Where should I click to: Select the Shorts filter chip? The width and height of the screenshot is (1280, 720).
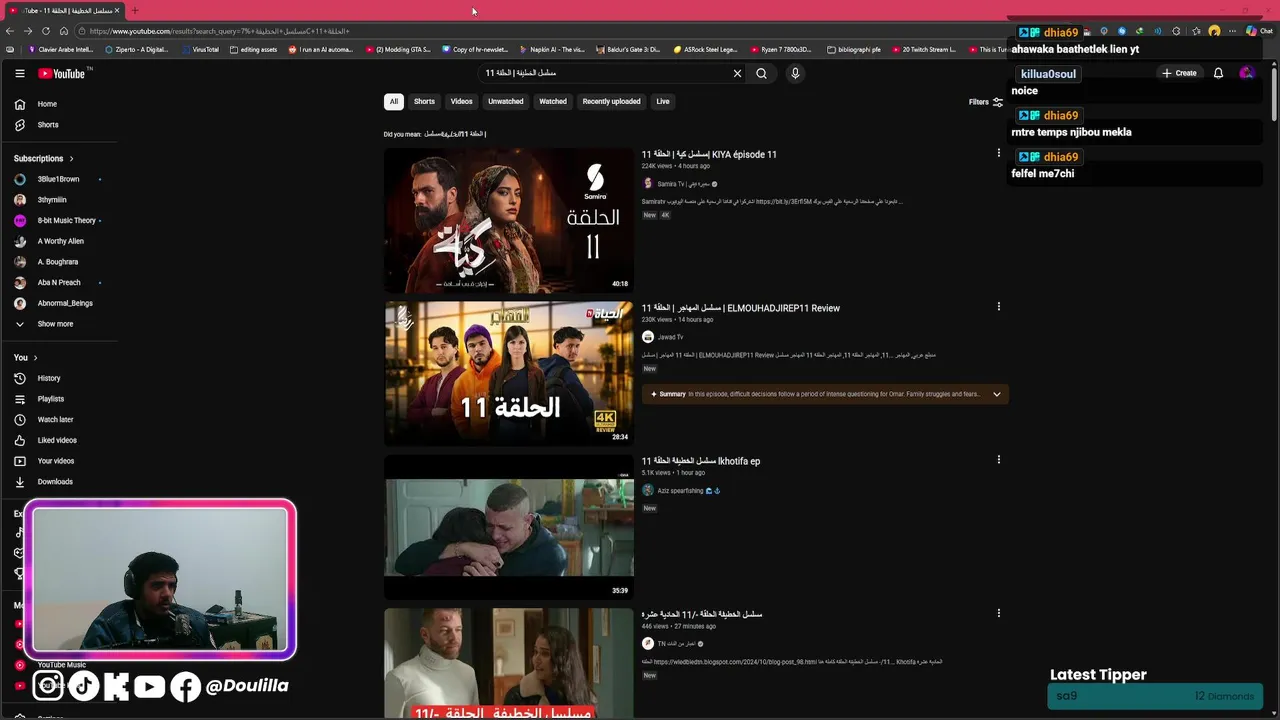point(424,101)
